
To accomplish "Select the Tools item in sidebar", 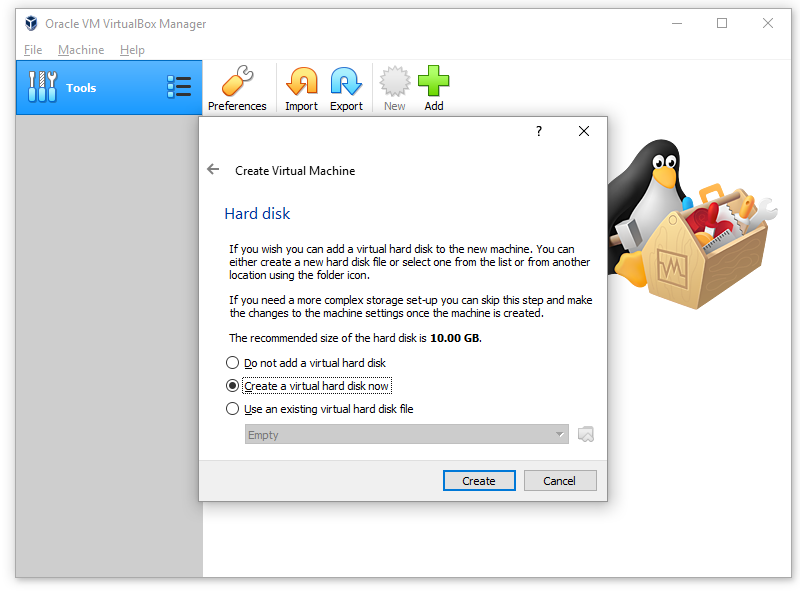I will pyautogui.click(x=80, y=88).
